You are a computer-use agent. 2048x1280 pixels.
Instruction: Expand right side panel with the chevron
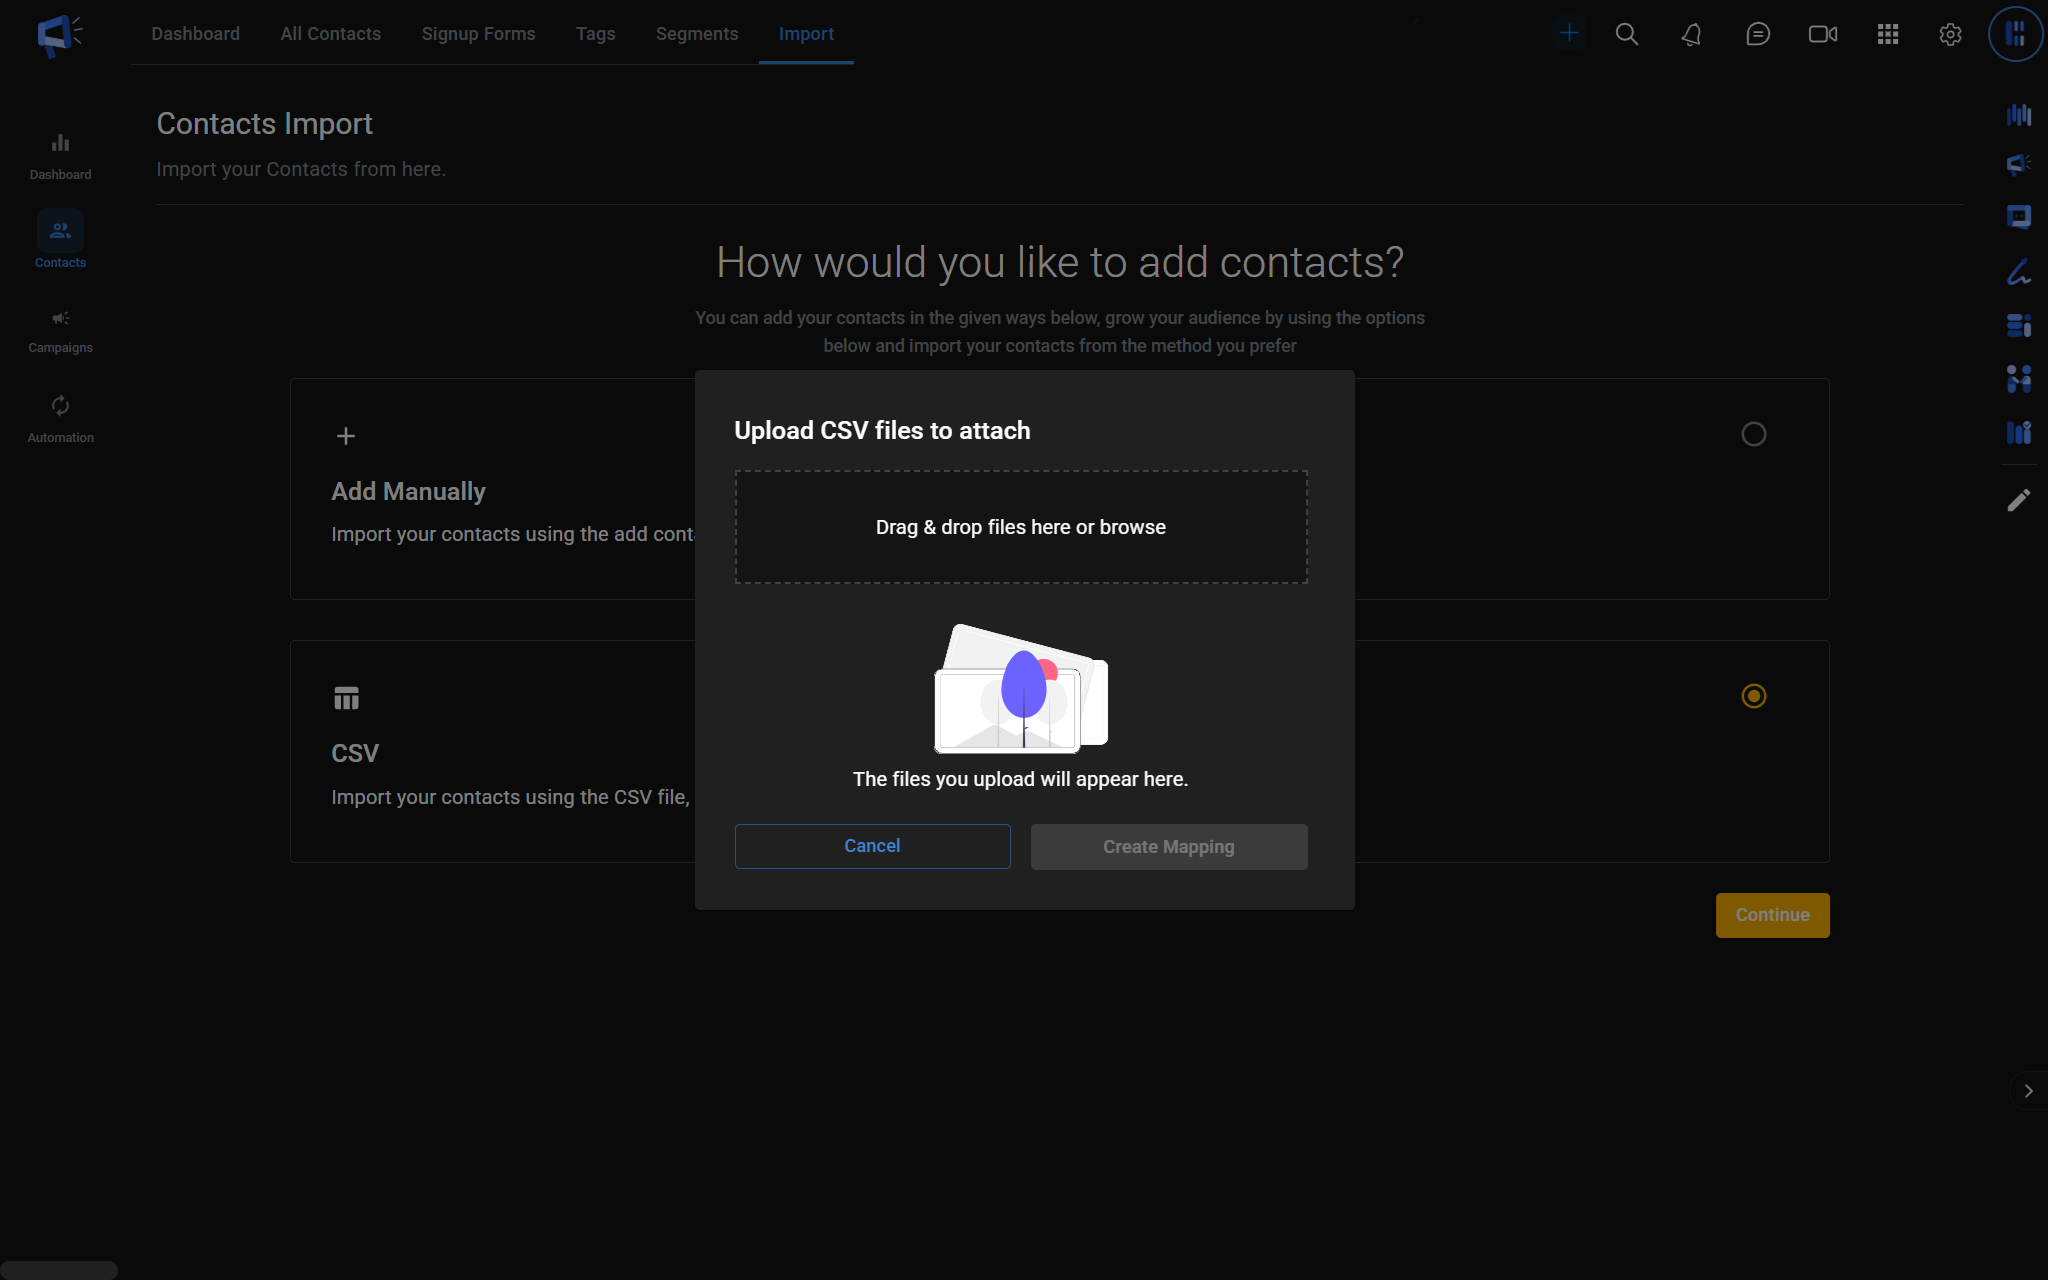[2028, 1091]
